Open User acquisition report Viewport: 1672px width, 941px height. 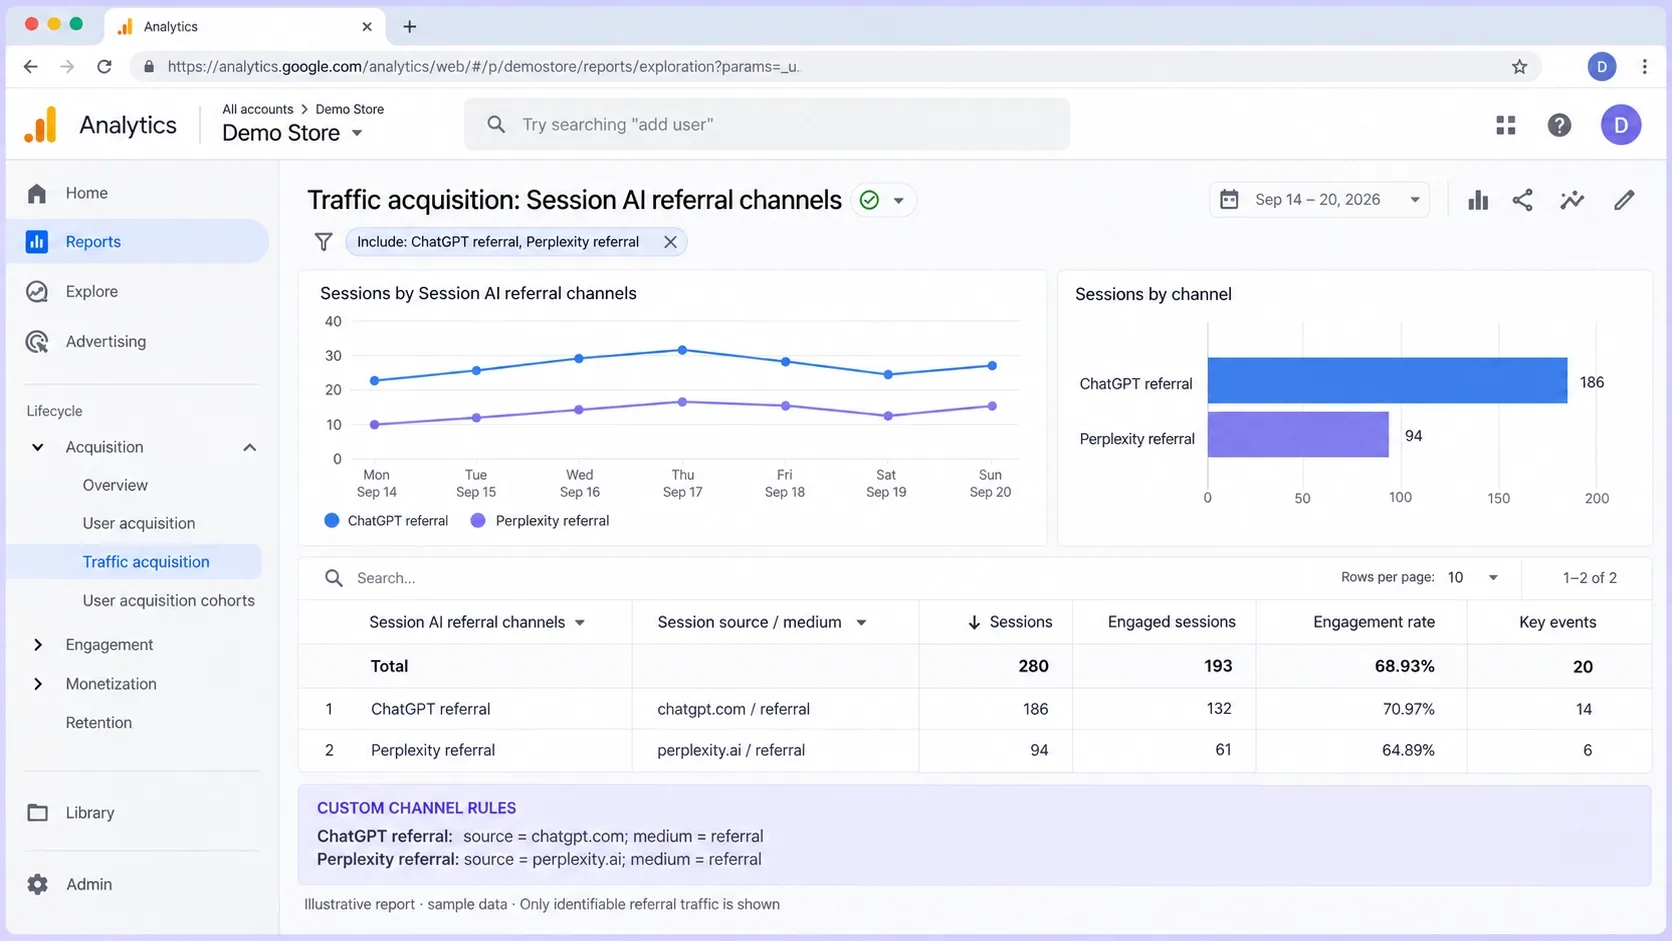coord(139,524)
